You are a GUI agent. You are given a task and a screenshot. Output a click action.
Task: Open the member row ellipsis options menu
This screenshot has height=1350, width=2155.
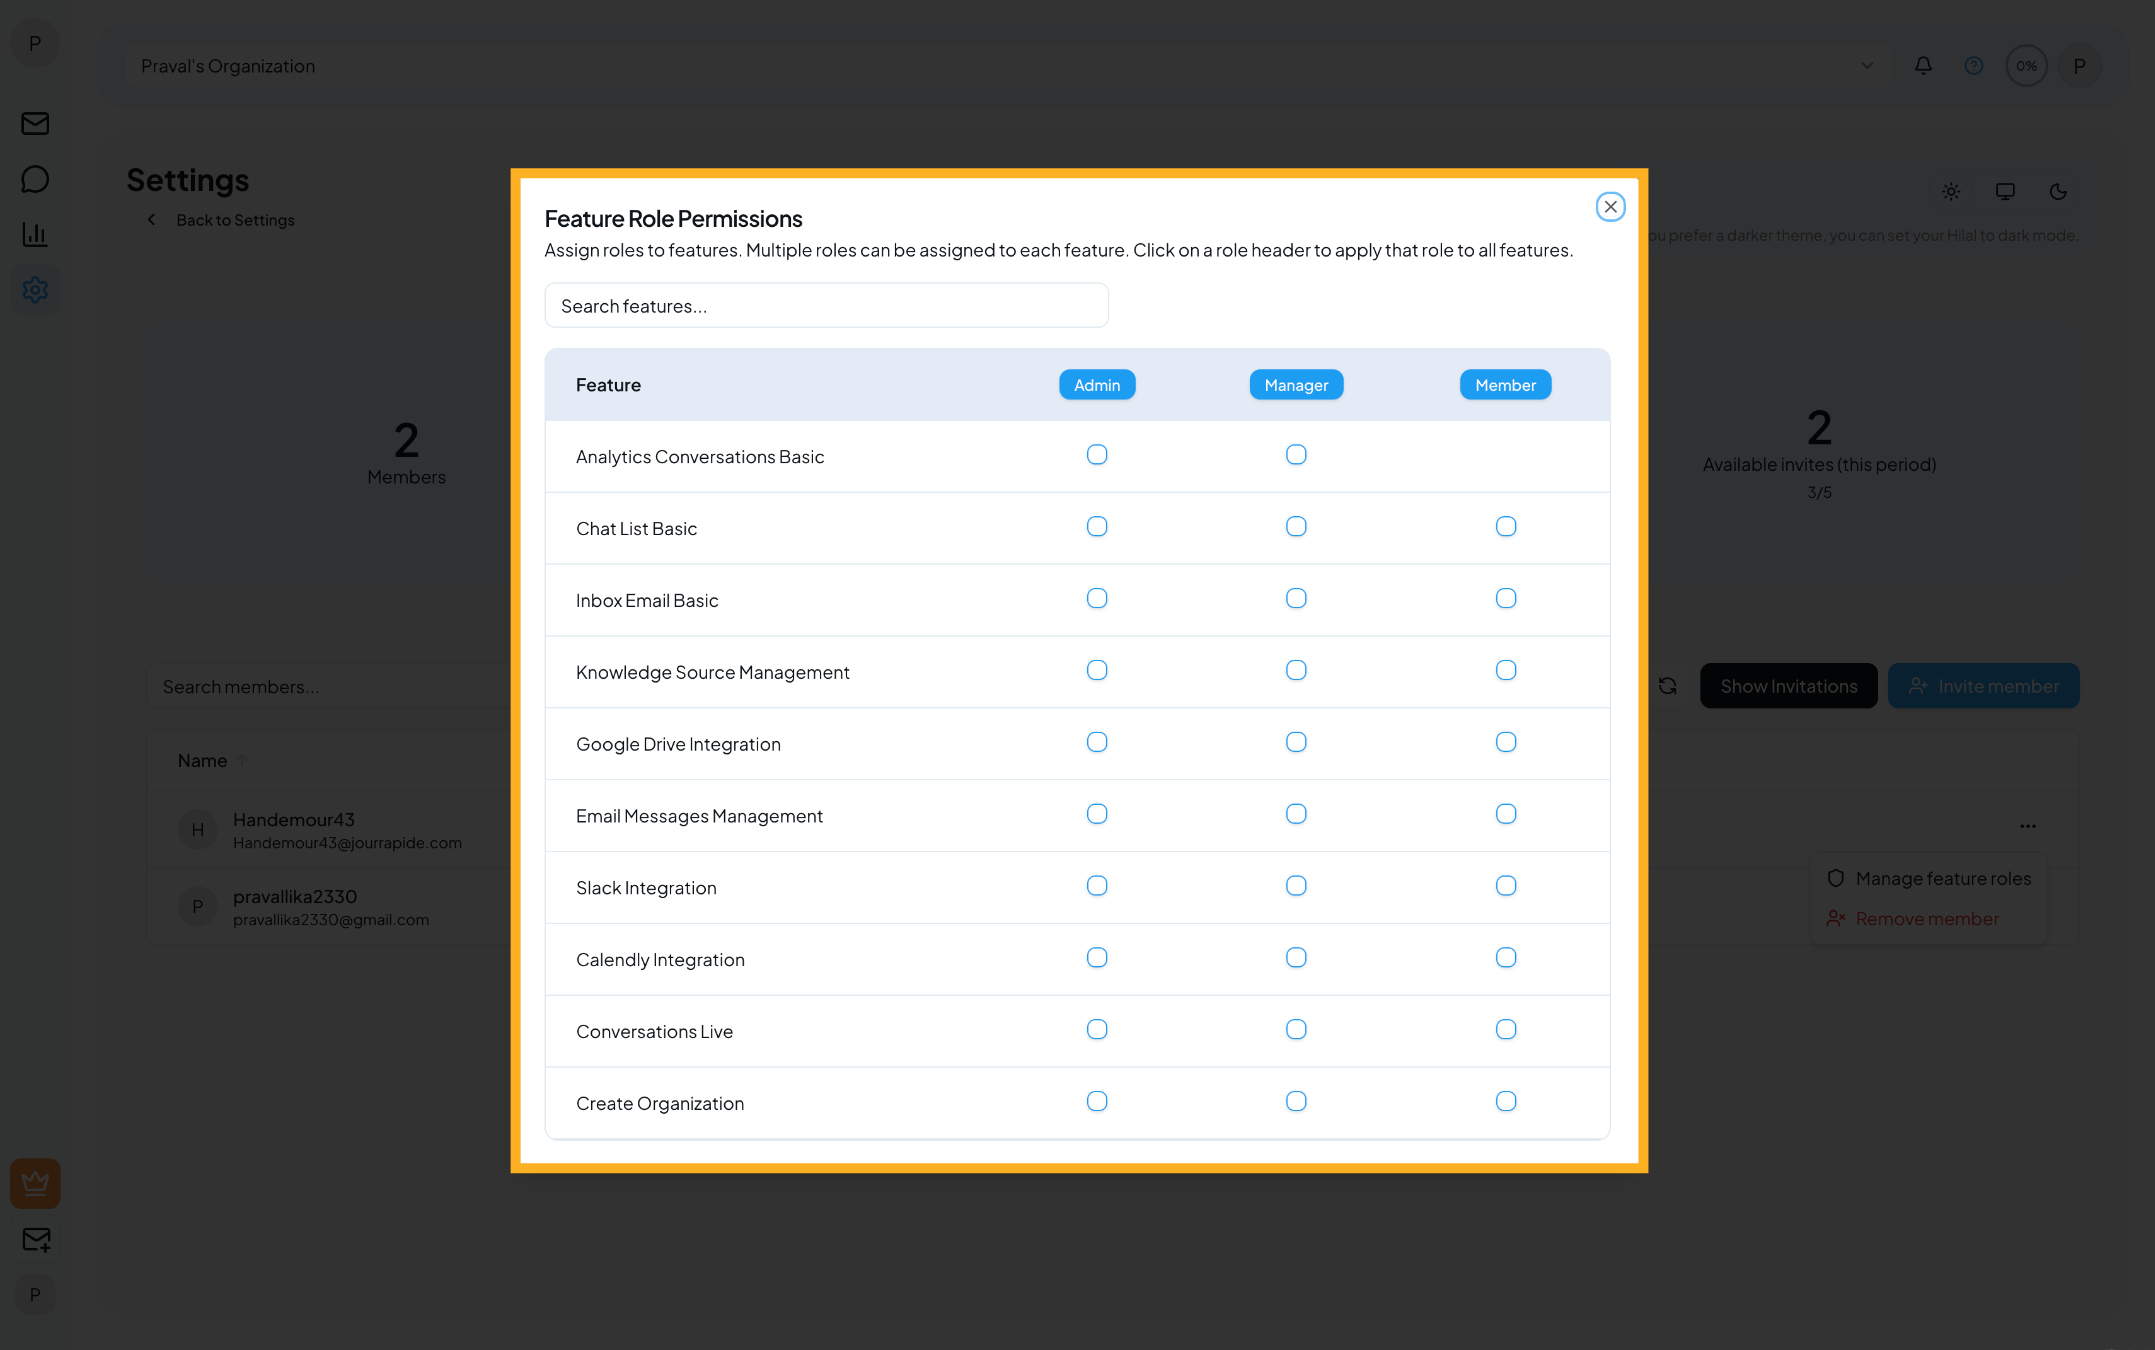click(2028, 826)
